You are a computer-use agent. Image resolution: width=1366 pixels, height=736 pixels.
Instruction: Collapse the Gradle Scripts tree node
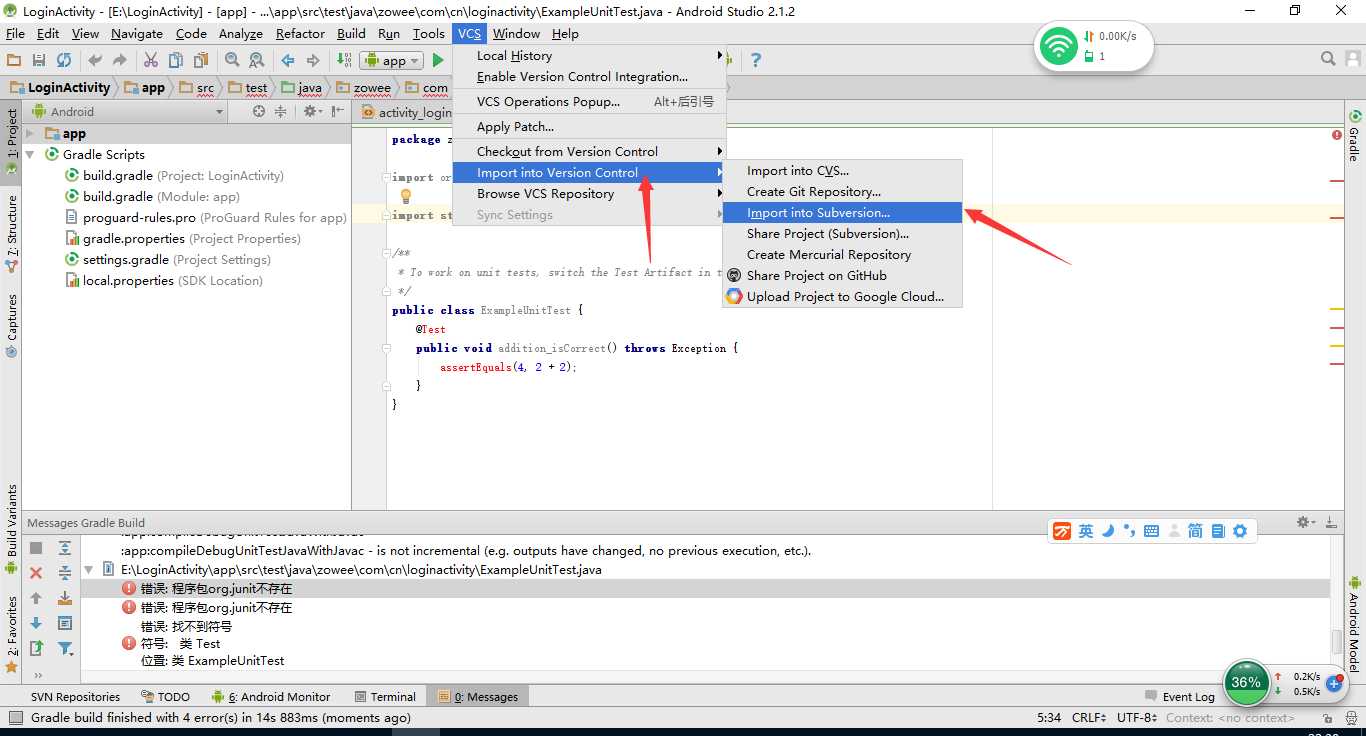point(30,155)
